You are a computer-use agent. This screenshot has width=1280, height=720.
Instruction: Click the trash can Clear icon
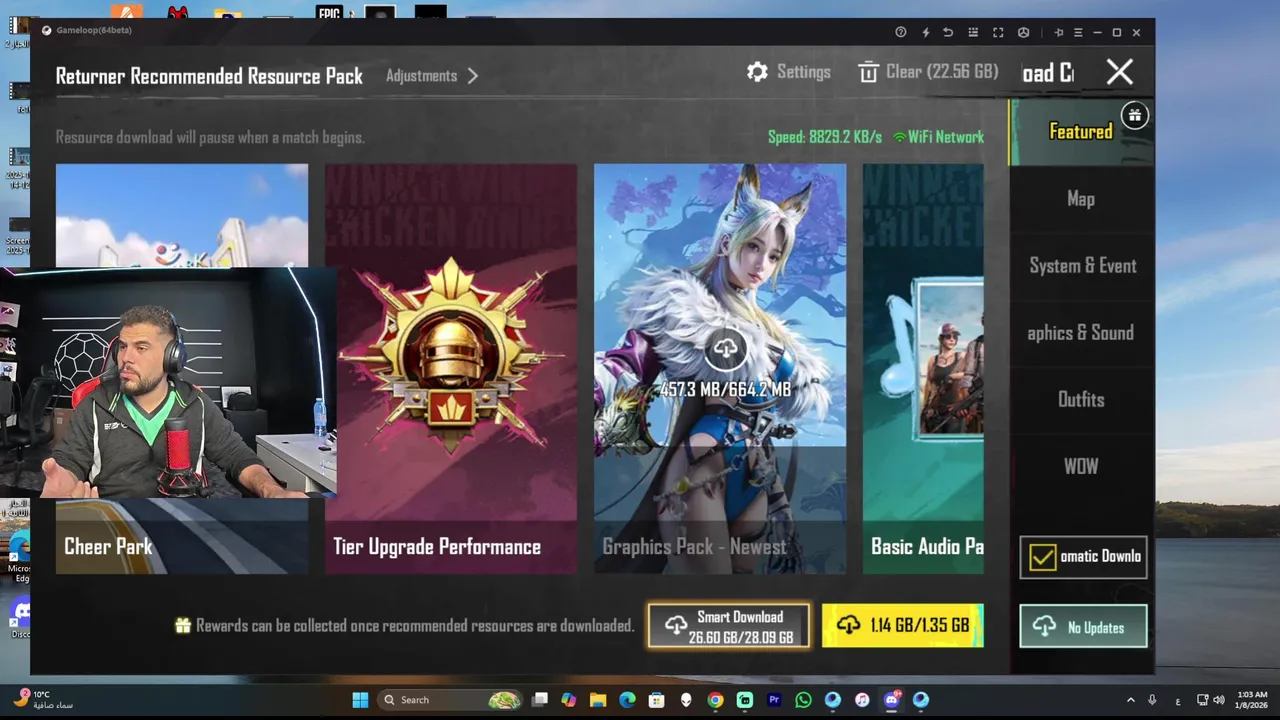point(868,72)
